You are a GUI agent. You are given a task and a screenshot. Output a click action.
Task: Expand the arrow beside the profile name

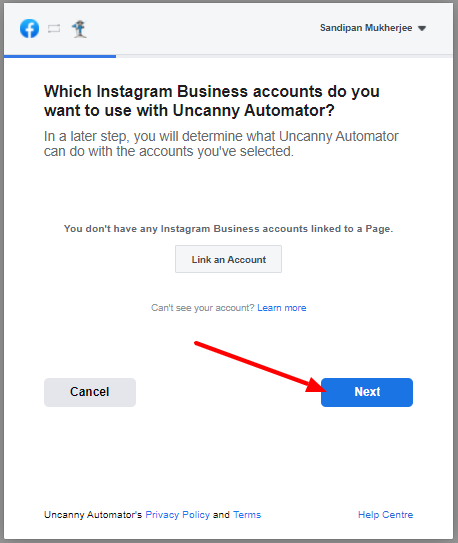[x=422, y=28]
